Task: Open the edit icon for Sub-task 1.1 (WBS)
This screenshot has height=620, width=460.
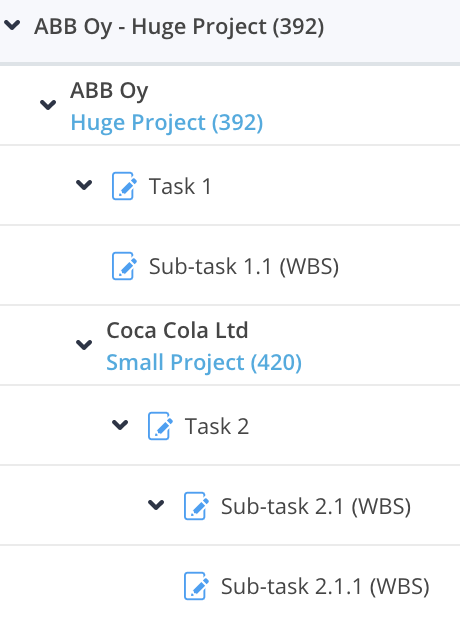Action: [125, 266]
